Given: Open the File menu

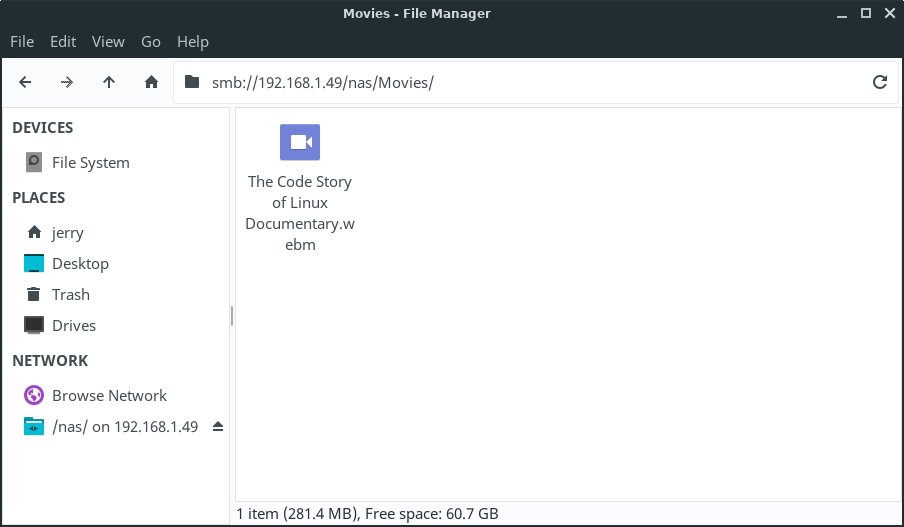Looking at the screenshot, I should 22,41.
